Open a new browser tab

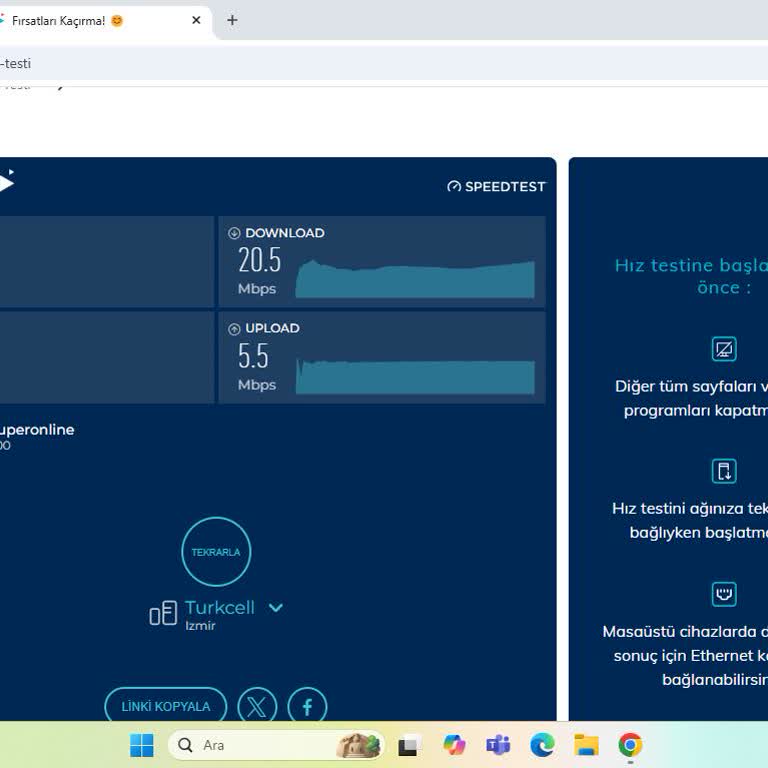tap(232, 20)
